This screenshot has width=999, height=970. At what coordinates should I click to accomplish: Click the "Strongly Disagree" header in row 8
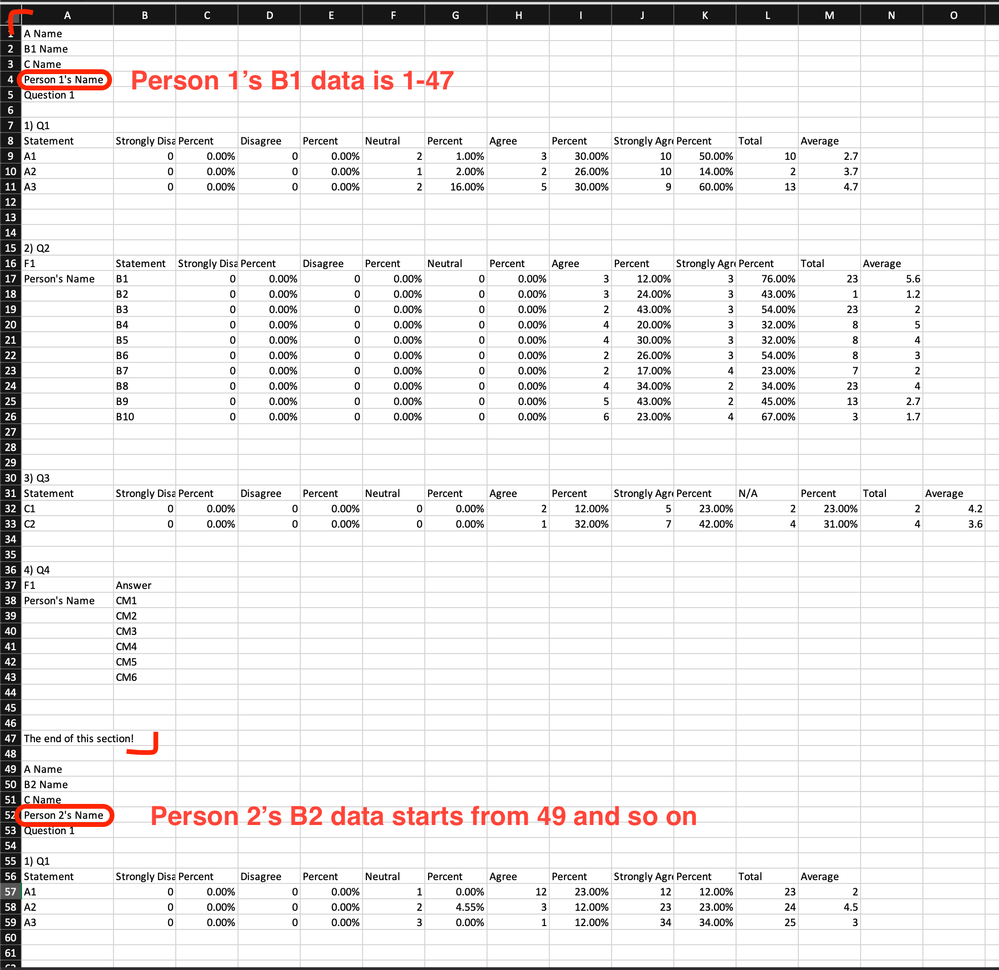tap(144, 140)
